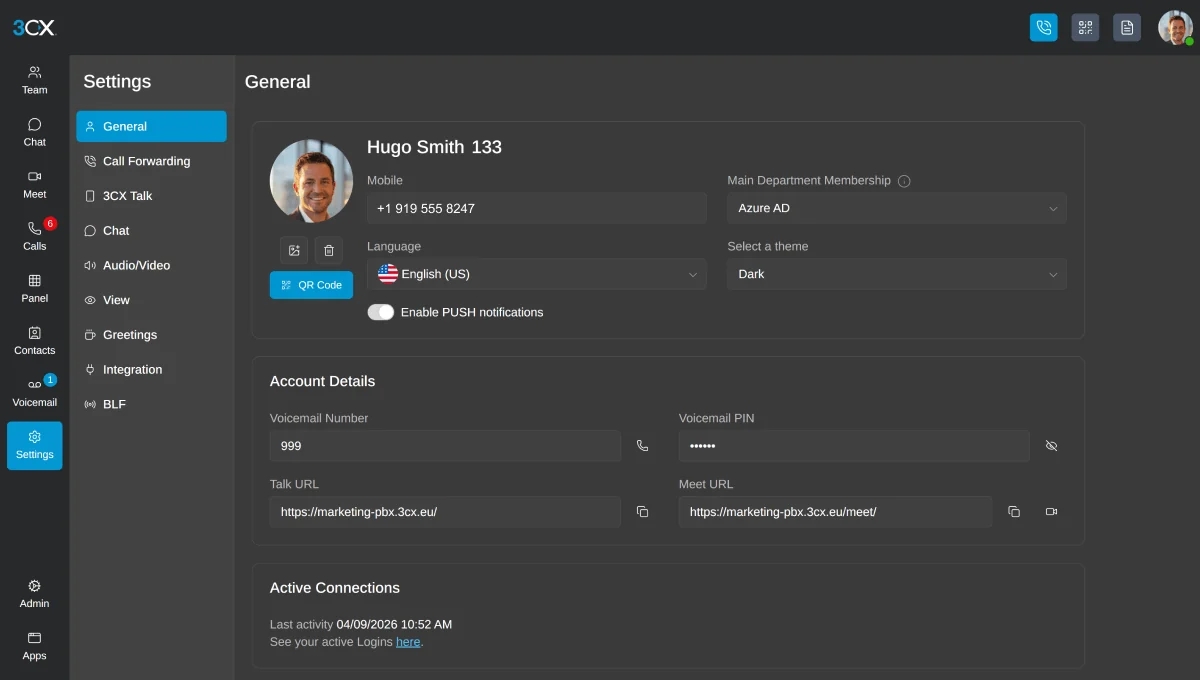Image resolution: width=1200 pixels, height=680 pixels.
Task: Open the Language dropdown
Action: [x=537, y=274]
